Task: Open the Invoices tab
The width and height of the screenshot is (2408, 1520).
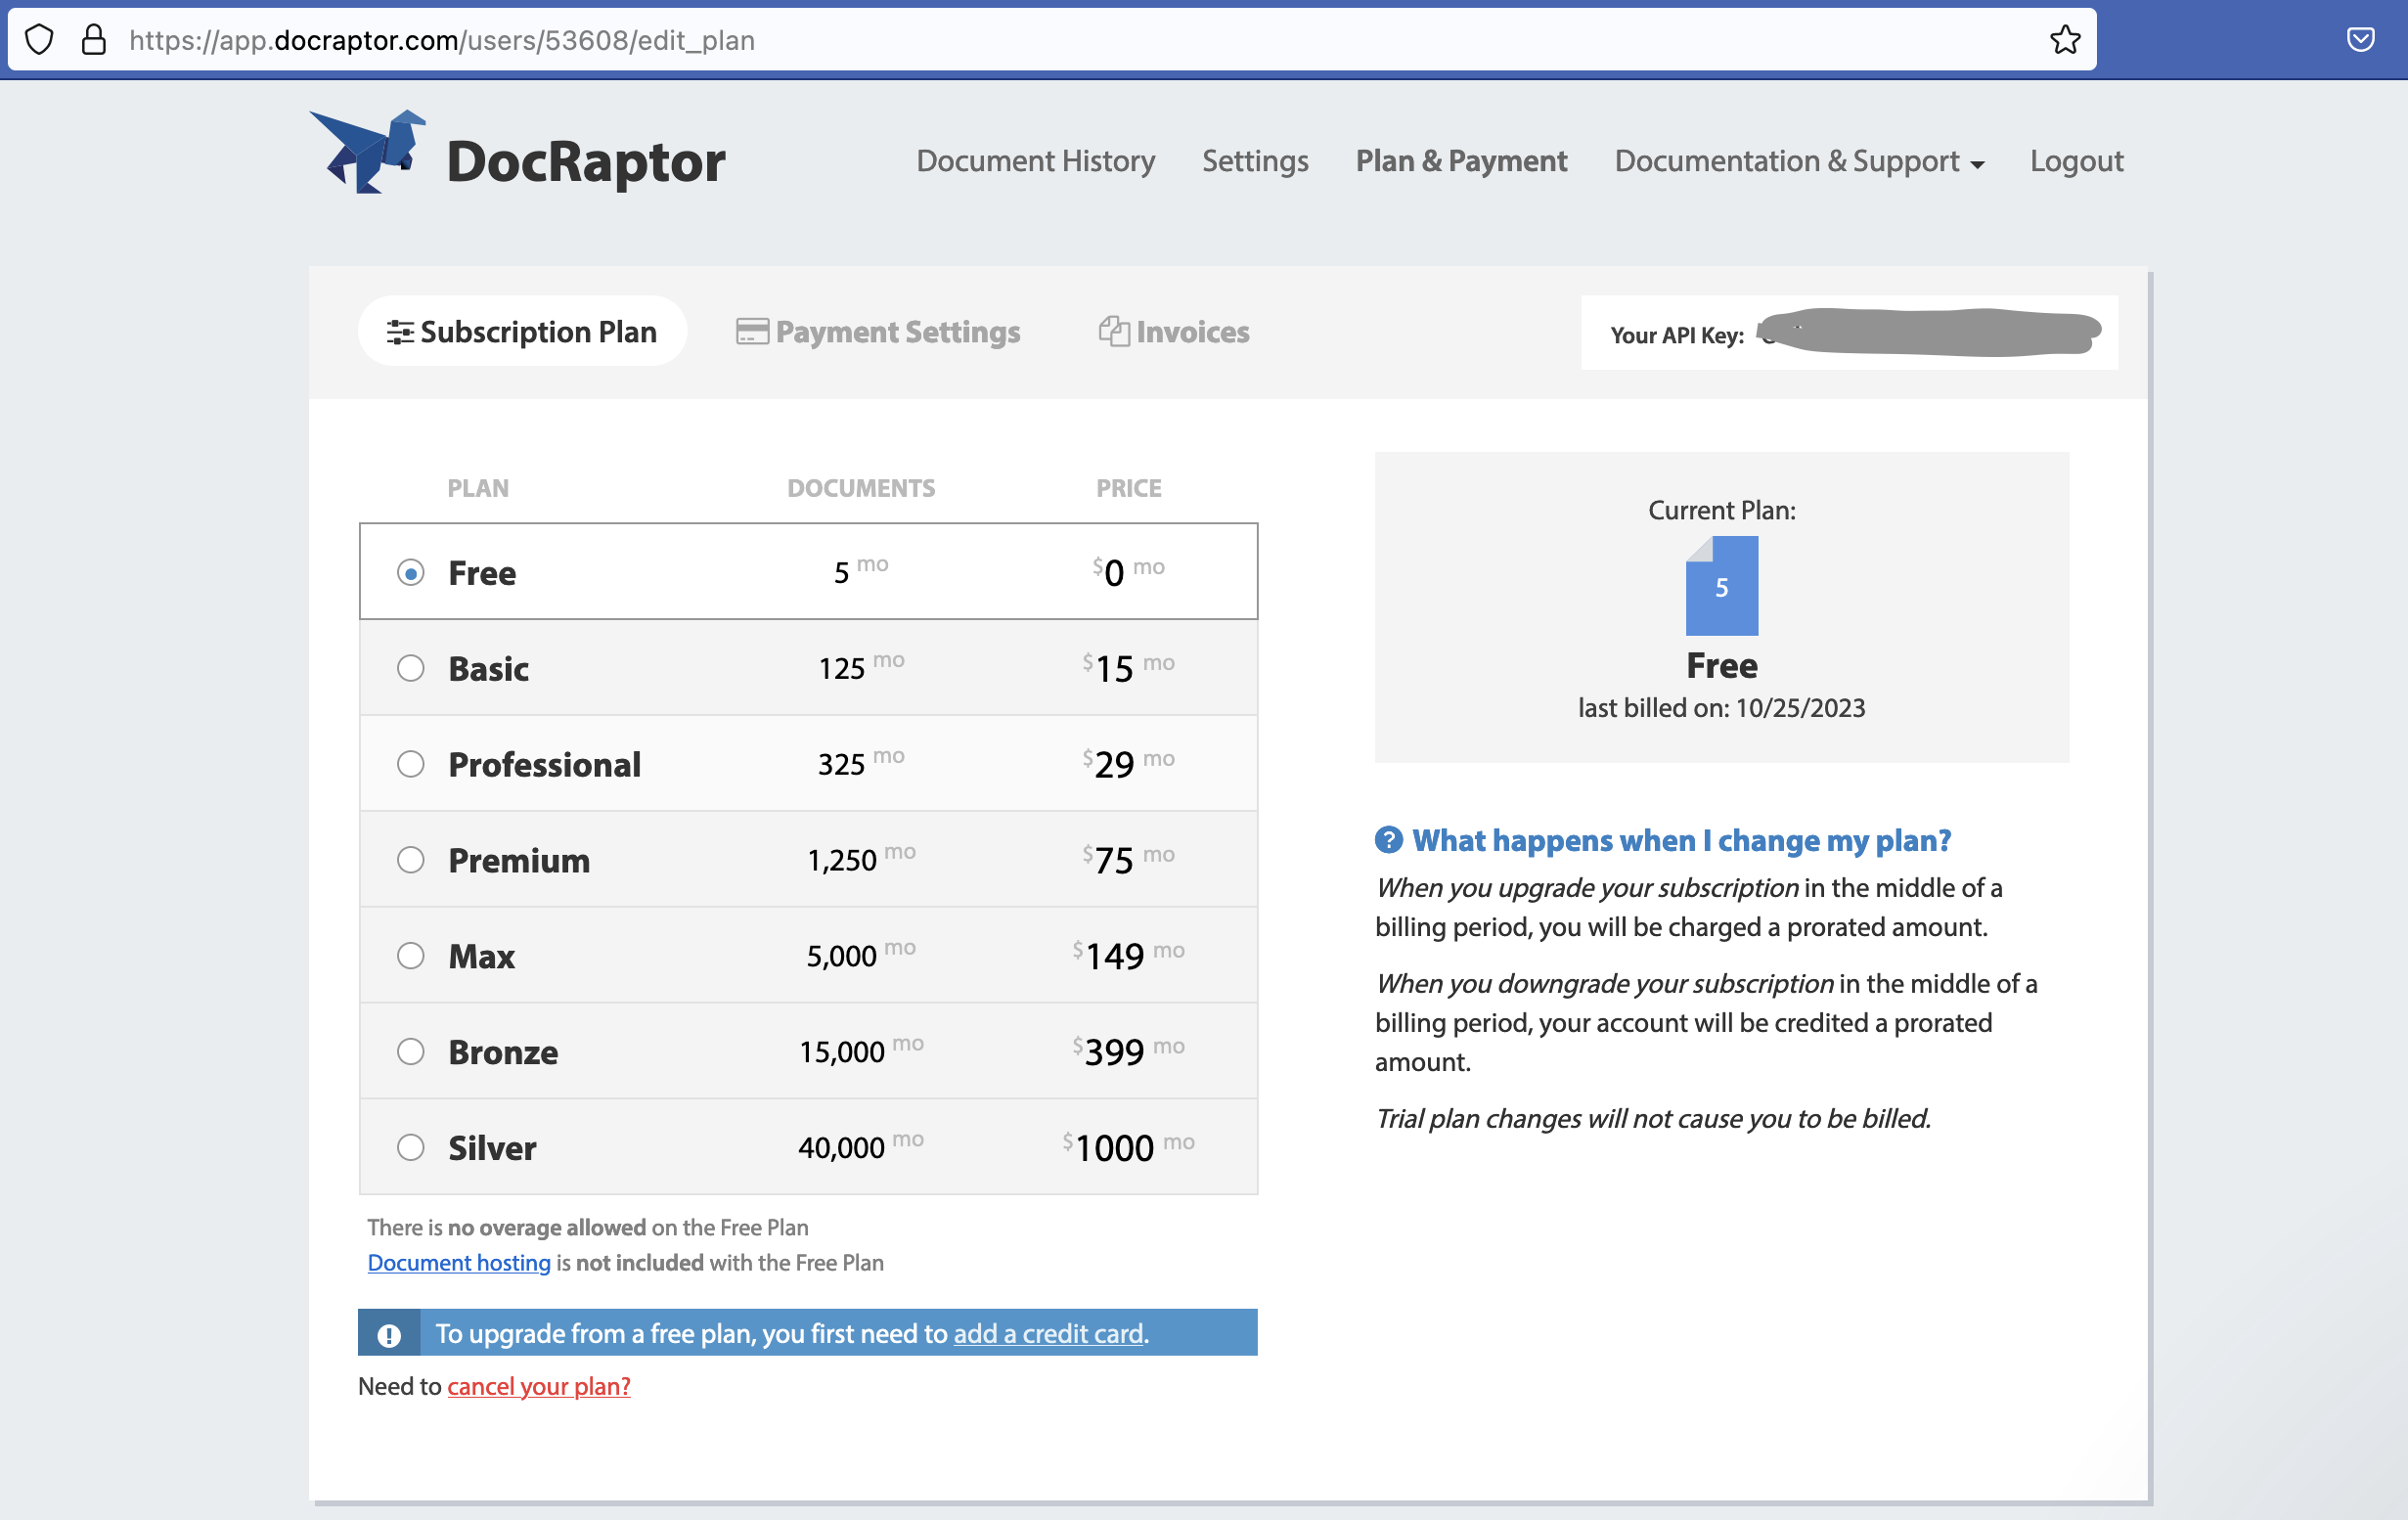Action: [1174, 331]
